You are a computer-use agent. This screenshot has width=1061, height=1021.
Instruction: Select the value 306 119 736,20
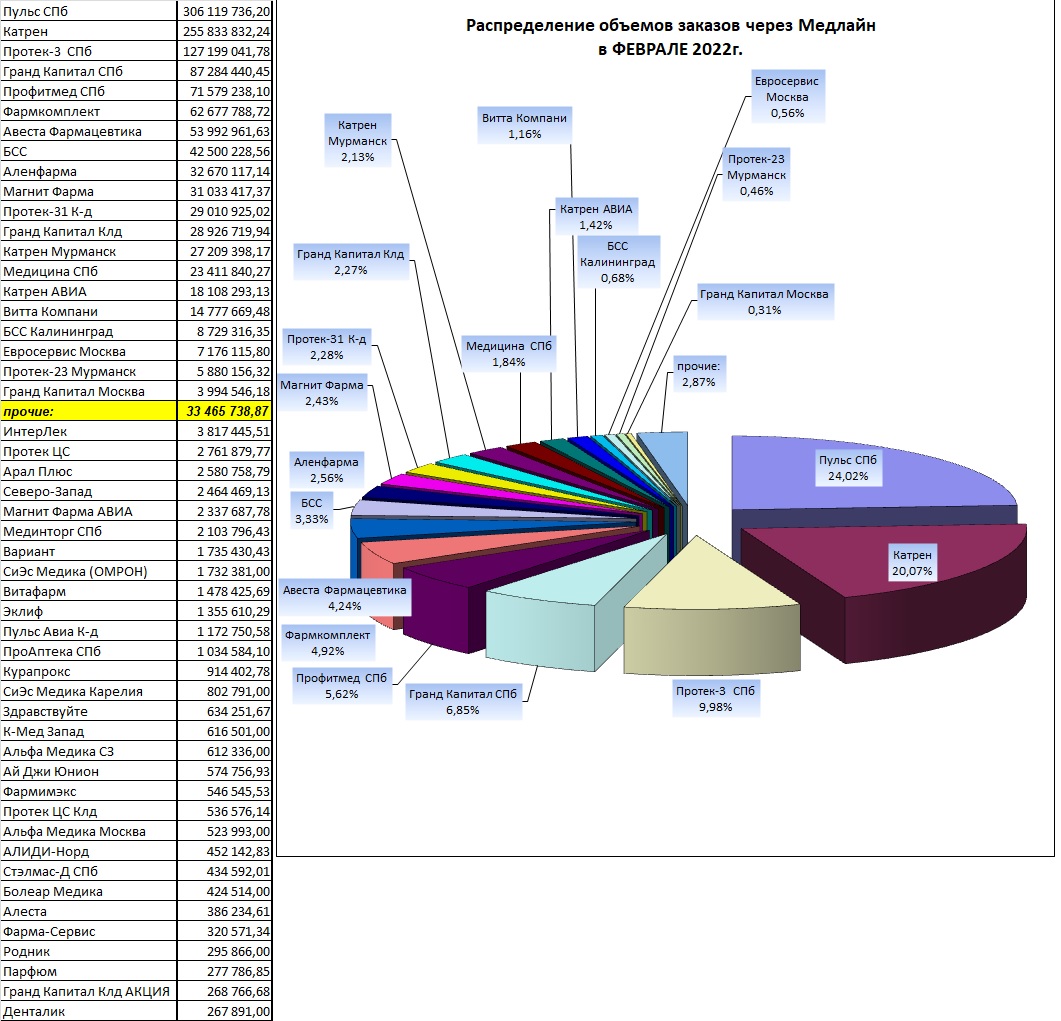click(x=225, y=11)
